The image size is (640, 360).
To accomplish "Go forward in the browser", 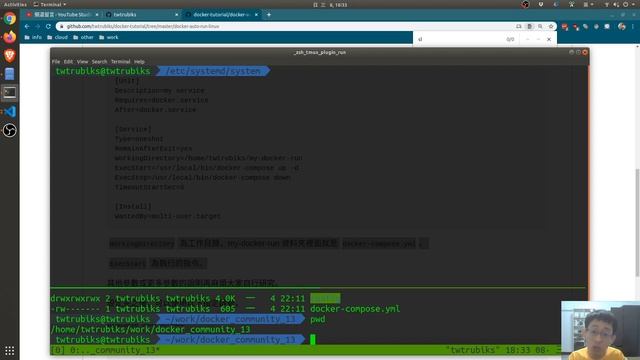I will point(38,26).
